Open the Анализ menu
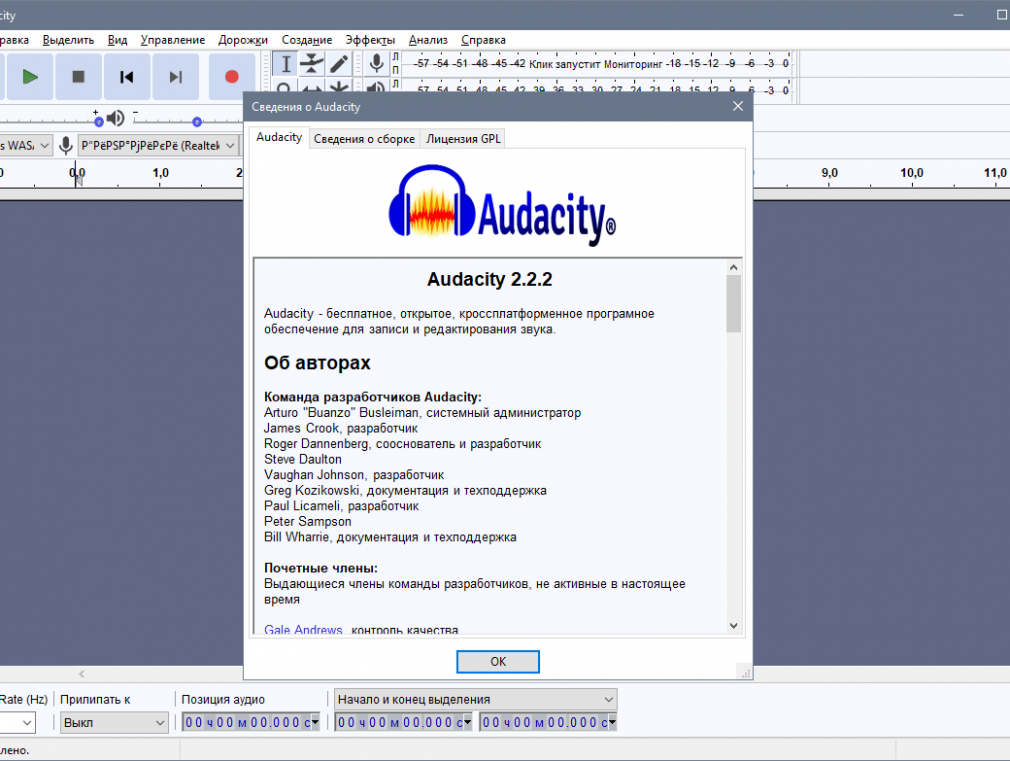 point(428,40)
